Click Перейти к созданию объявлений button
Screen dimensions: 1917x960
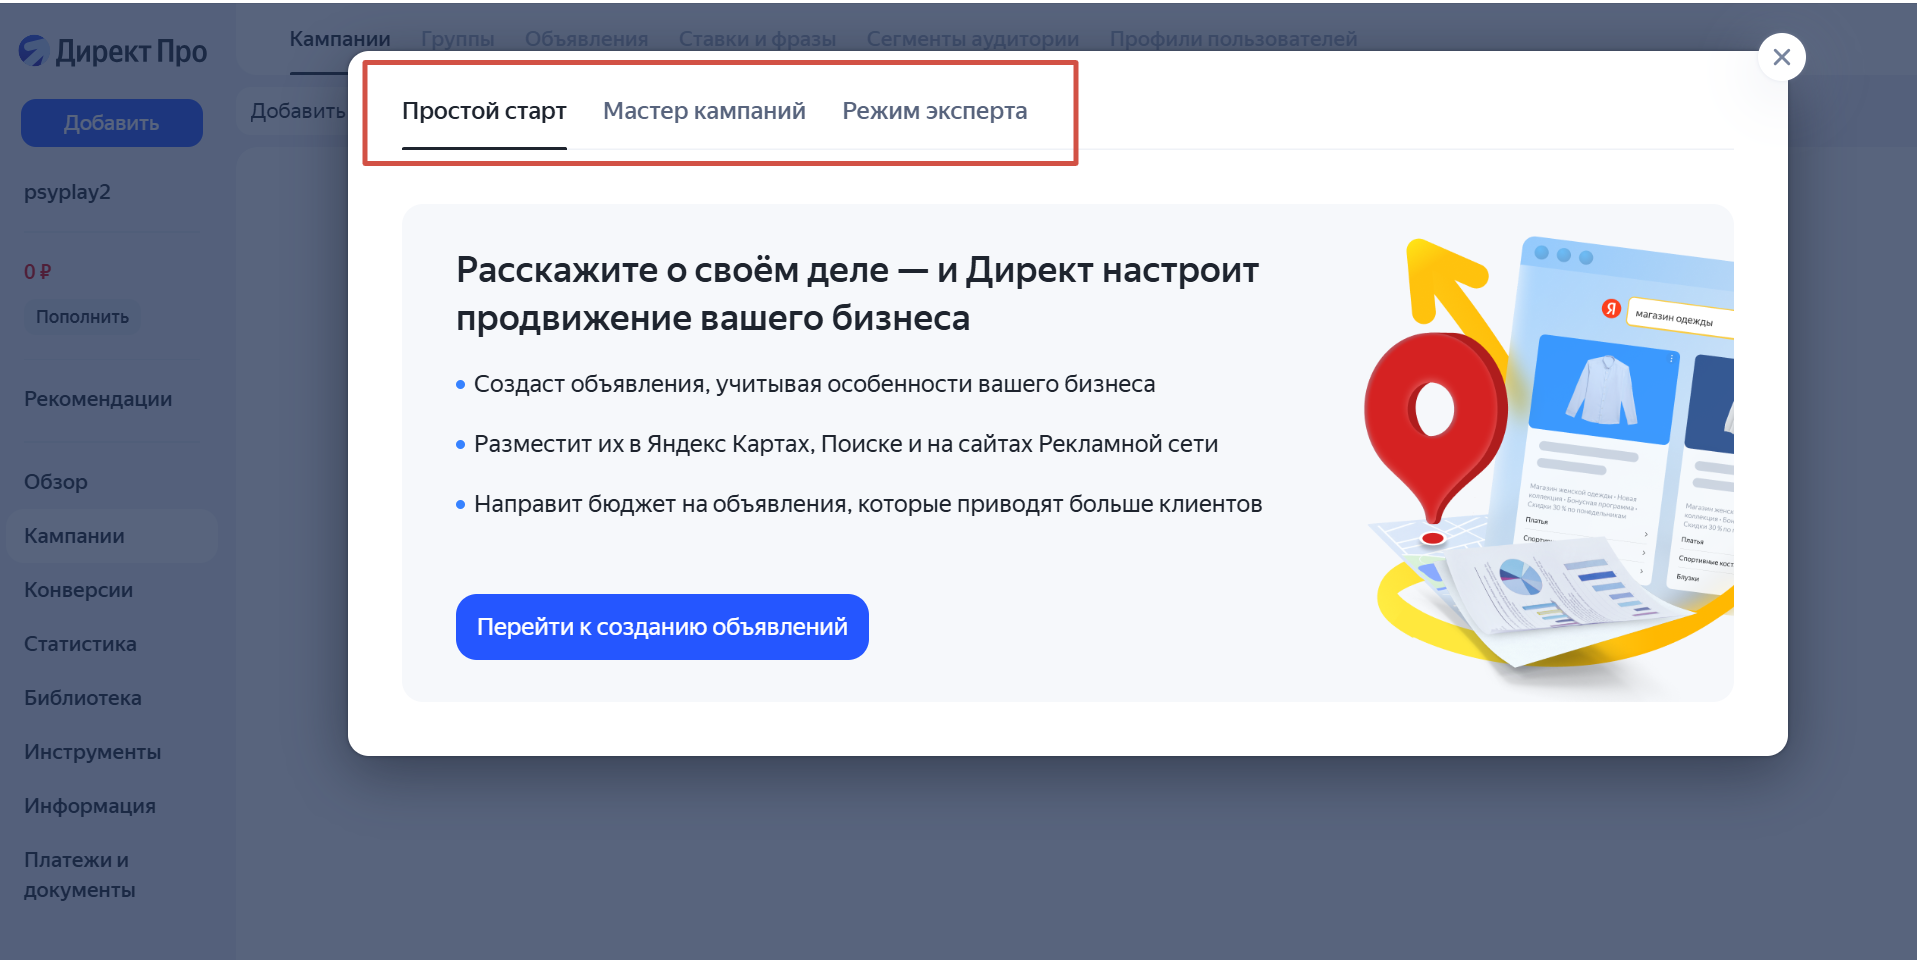662,627
